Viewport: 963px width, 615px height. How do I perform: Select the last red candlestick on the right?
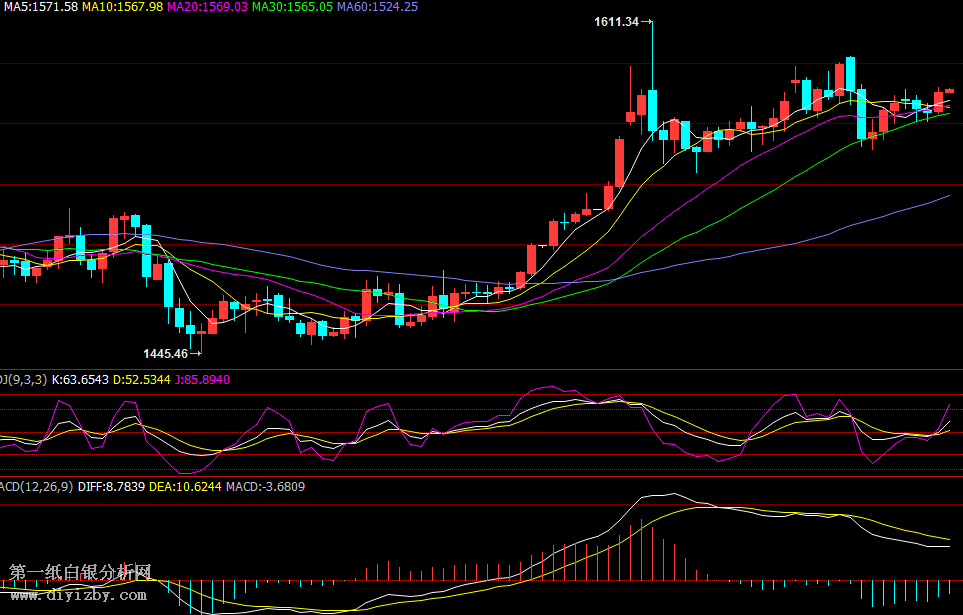coord(949,91)
